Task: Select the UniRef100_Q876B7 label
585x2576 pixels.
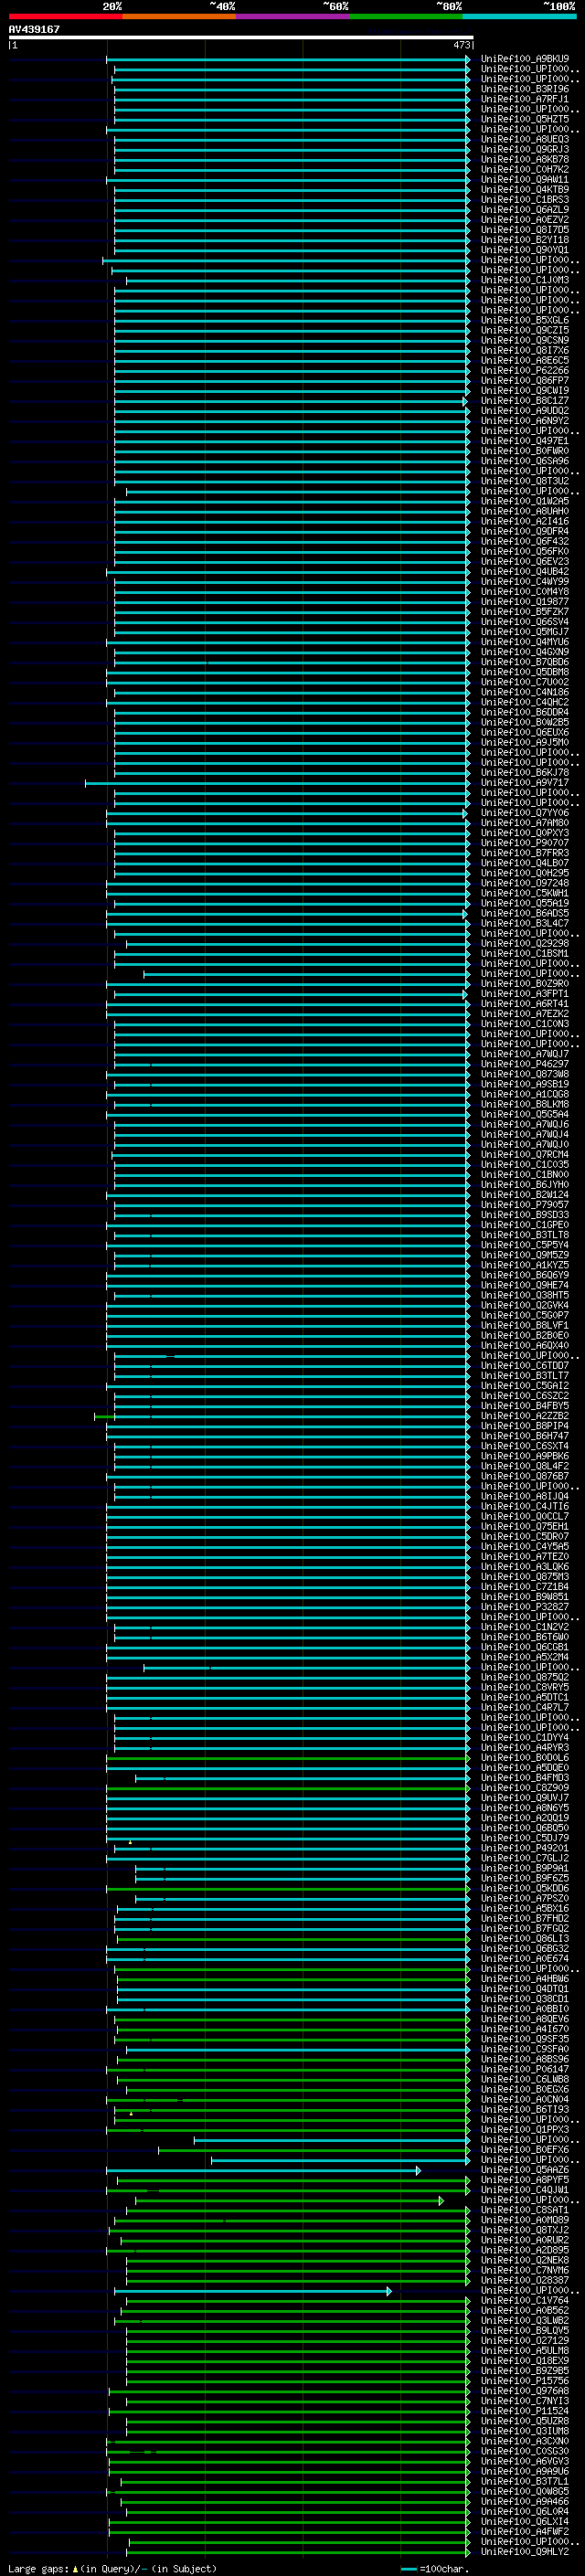Action: (x=525, y=1476)
